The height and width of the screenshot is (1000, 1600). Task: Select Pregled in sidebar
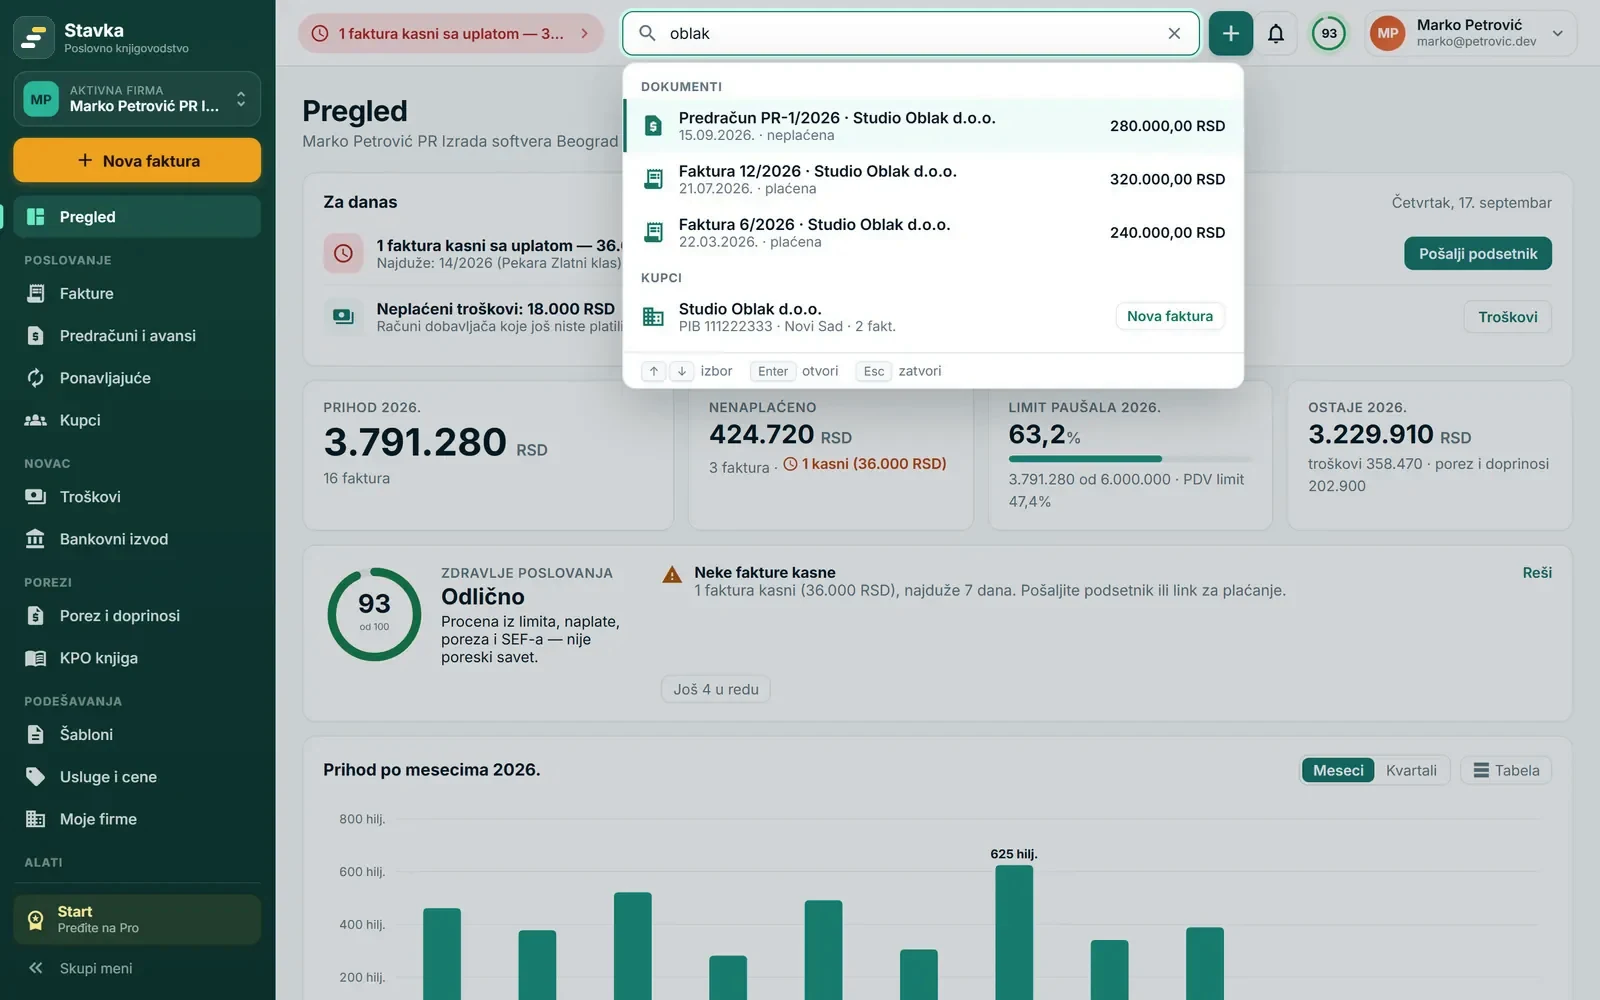pyautogui.click(x=137, y=217)
